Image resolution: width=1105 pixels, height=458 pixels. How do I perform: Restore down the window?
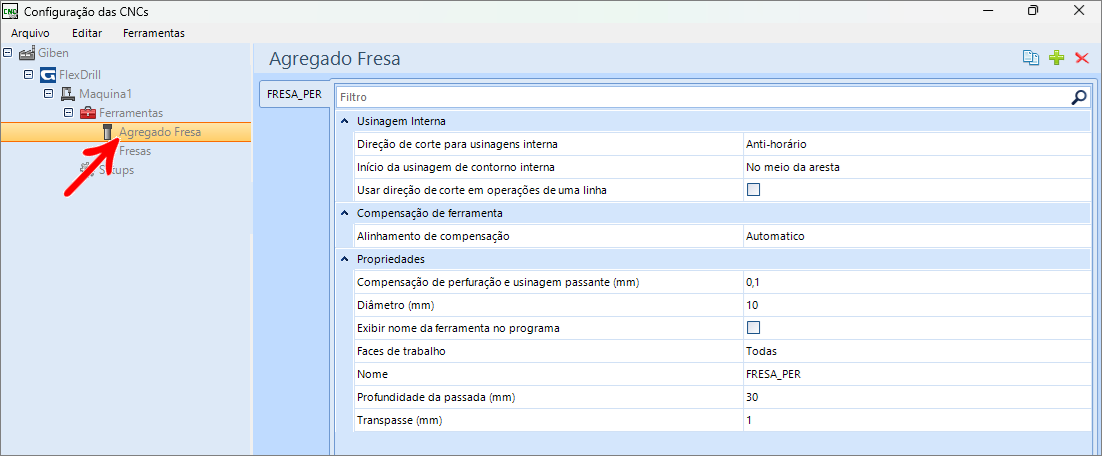pos(1032,11)
